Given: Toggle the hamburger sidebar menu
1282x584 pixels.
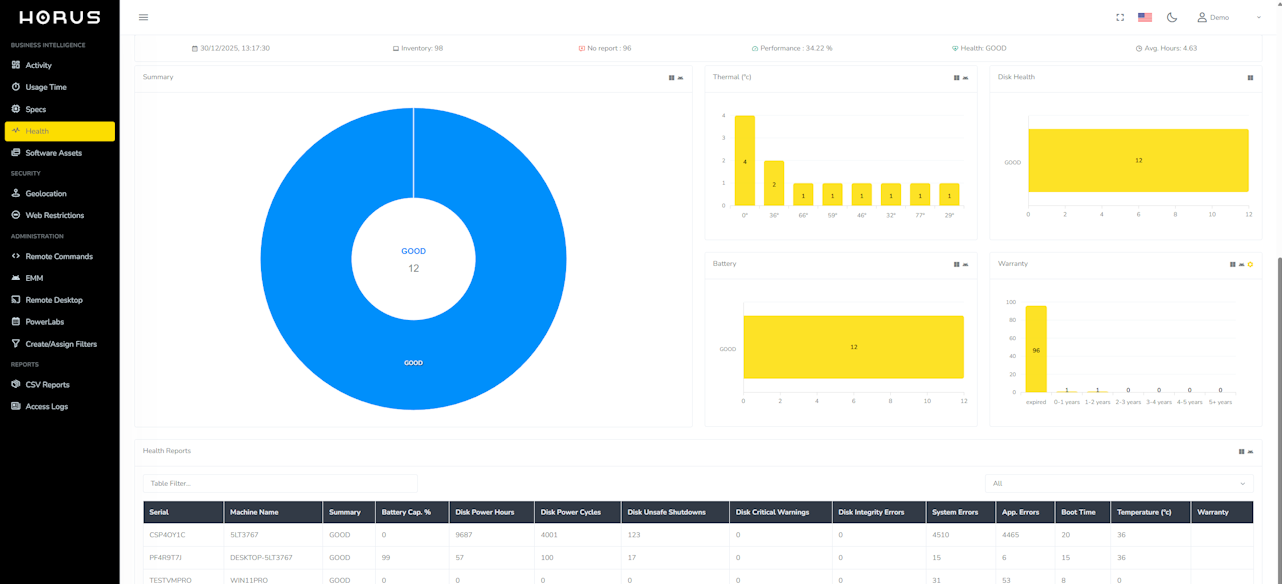Looking at the screenshot, I should [x=143, y=17].
